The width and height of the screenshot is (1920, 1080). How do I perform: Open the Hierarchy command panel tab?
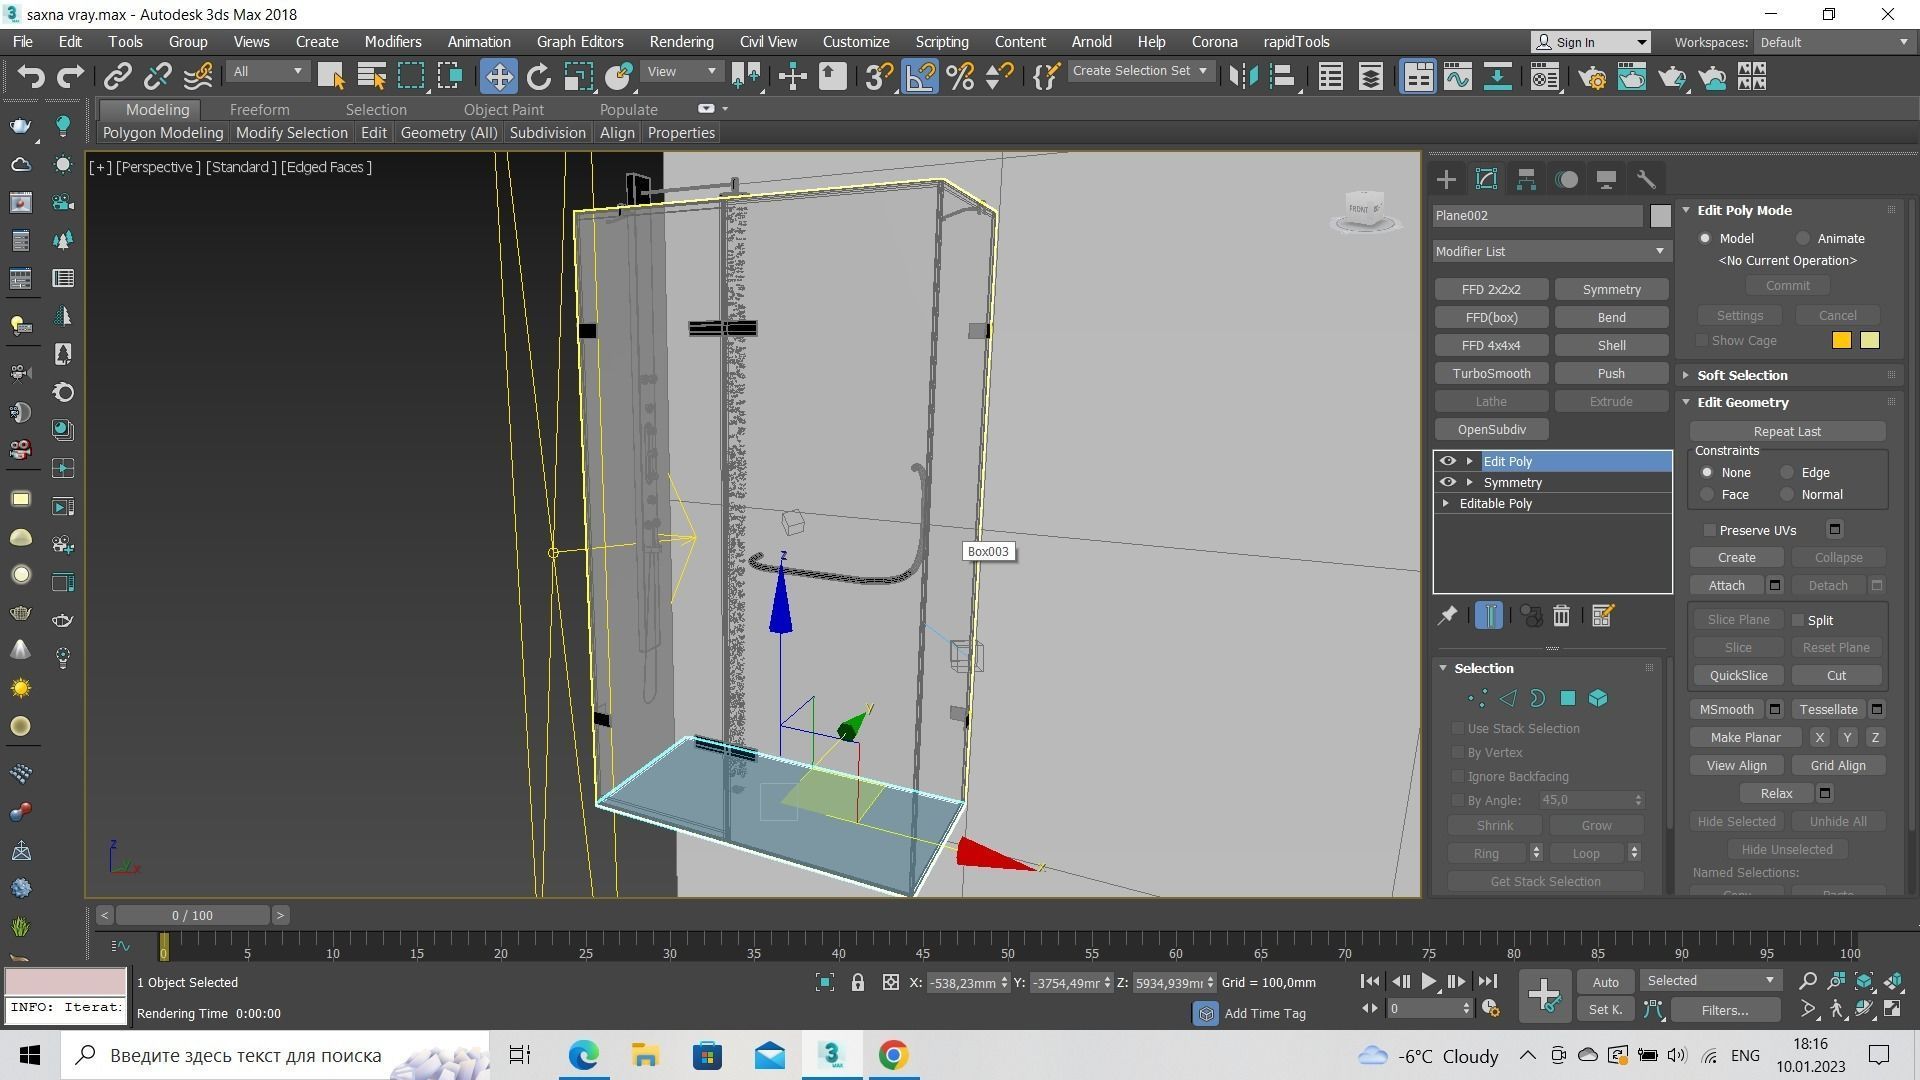(1526, 179)
